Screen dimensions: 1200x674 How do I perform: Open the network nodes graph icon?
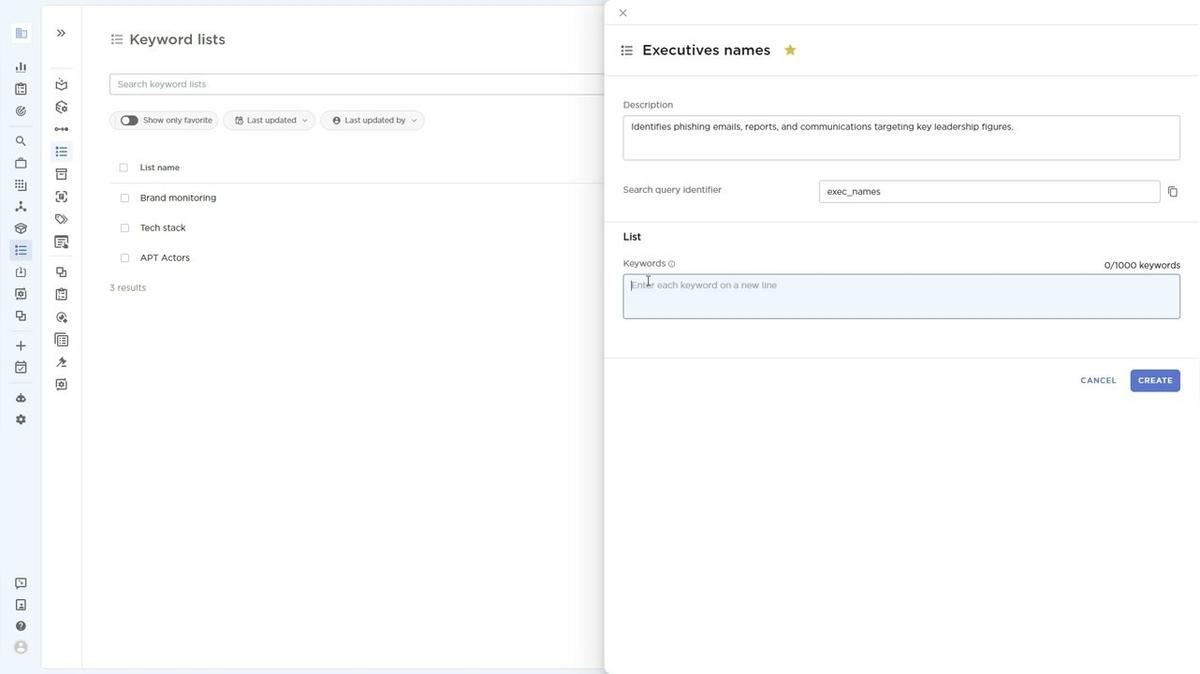(x=21, y=207)
